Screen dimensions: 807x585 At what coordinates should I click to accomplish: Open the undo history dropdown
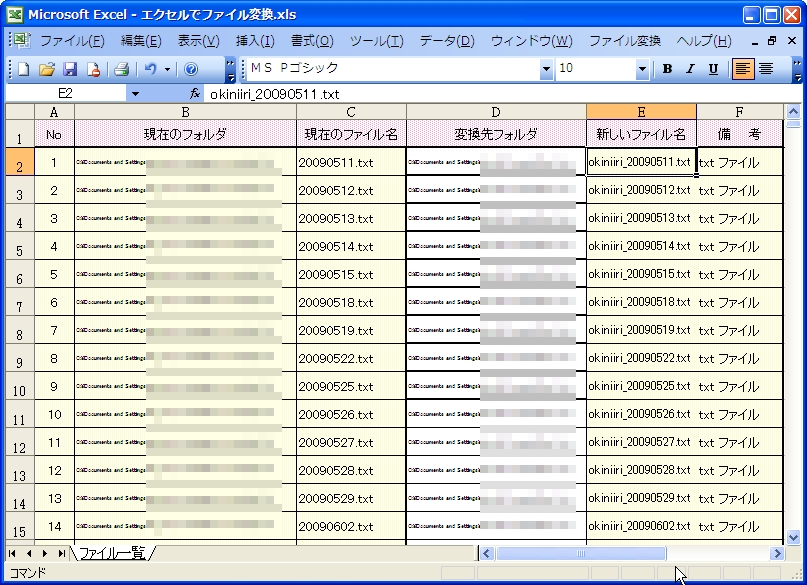[x=166, y=69]
